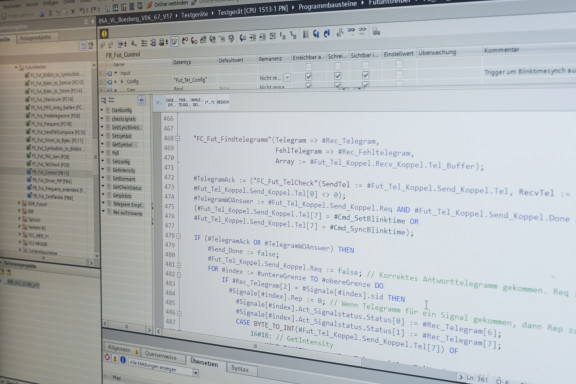Viewport: 576px width, 384px height.
Task: Click the Testgeräte breadcrumb segment
Action: pos(194,14)
